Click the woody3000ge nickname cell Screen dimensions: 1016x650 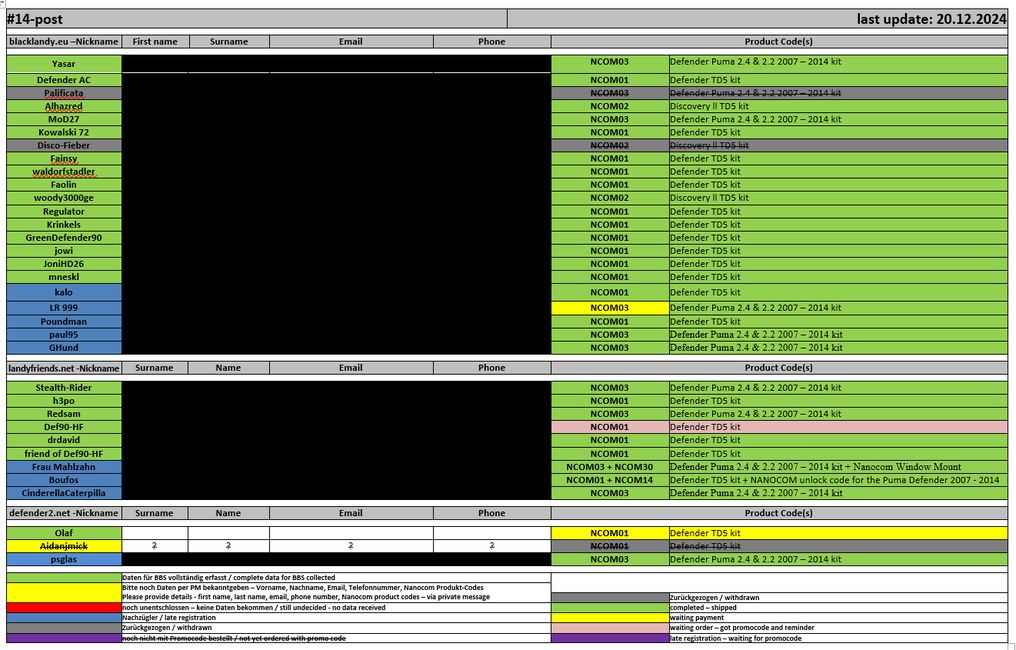click(64, 198)
